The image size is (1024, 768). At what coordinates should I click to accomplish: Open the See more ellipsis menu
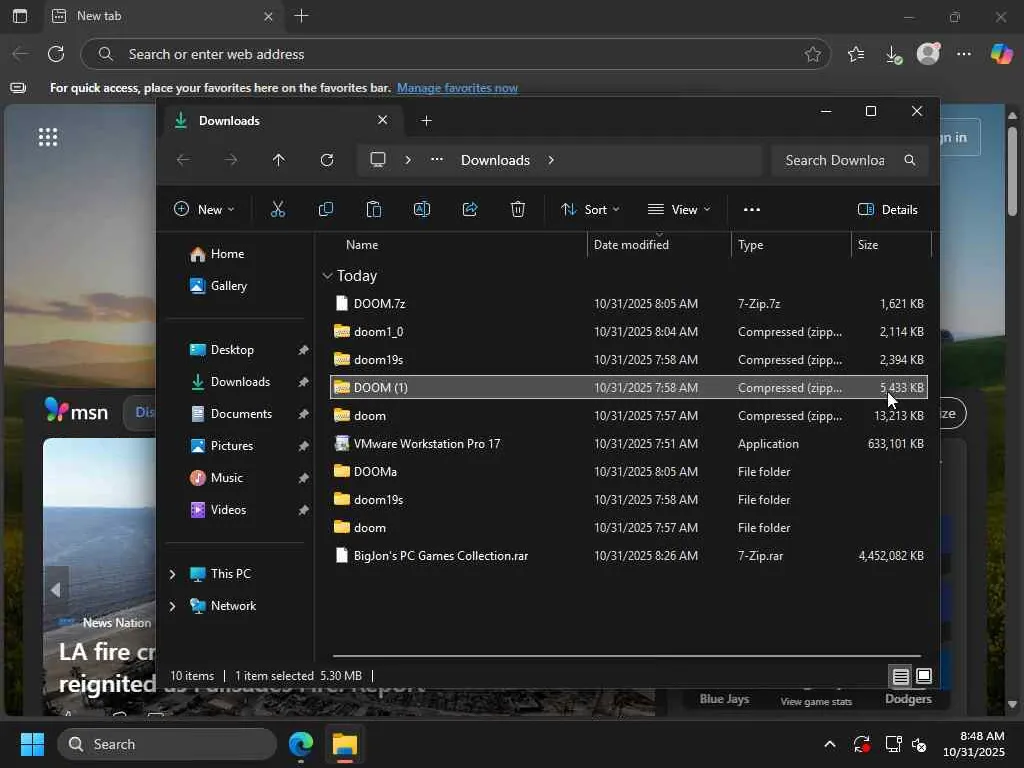pyautogui.click(x=752, y=209)
